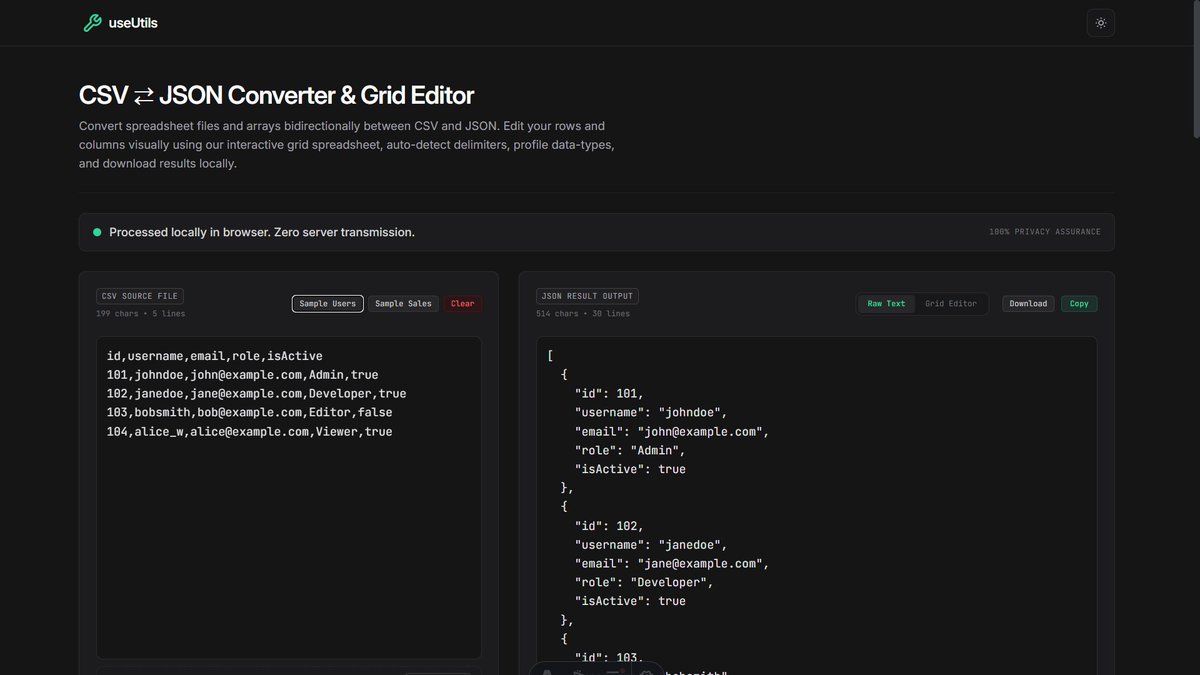The image size is (1200, 675).
Task: Click the JSON line '"id": 101,'
Action: point(609,393)
